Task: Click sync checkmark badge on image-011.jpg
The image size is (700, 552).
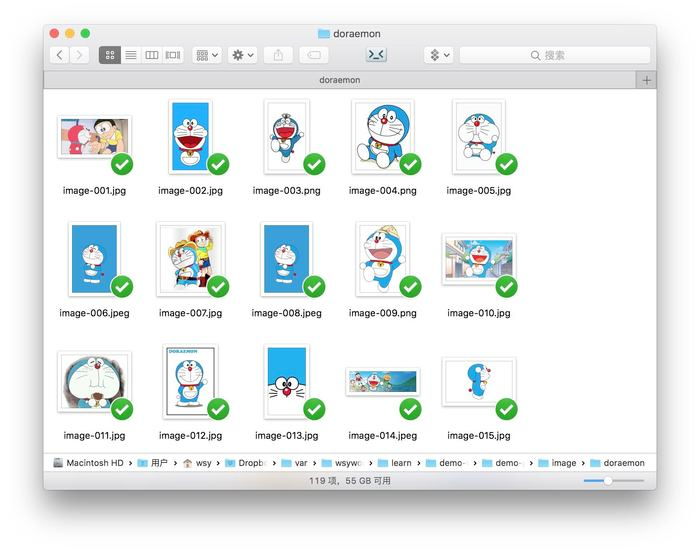Action: click(x=122, y=409)
